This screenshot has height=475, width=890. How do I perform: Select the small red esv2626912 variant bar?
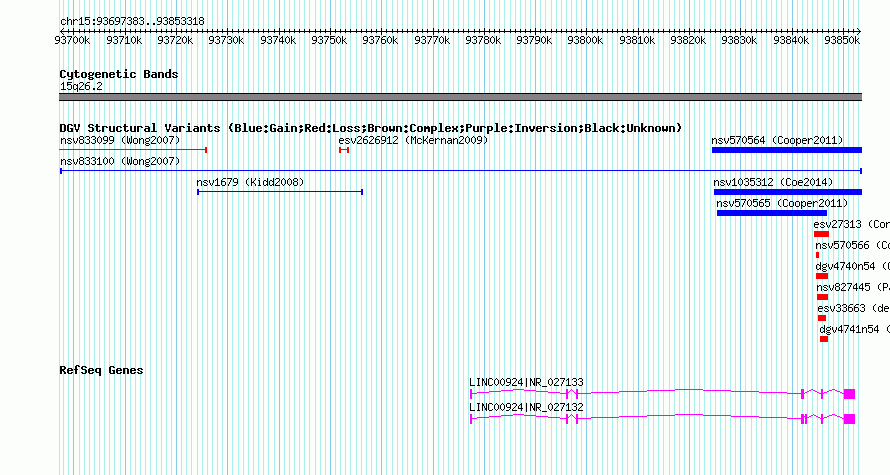click(343, 150)
